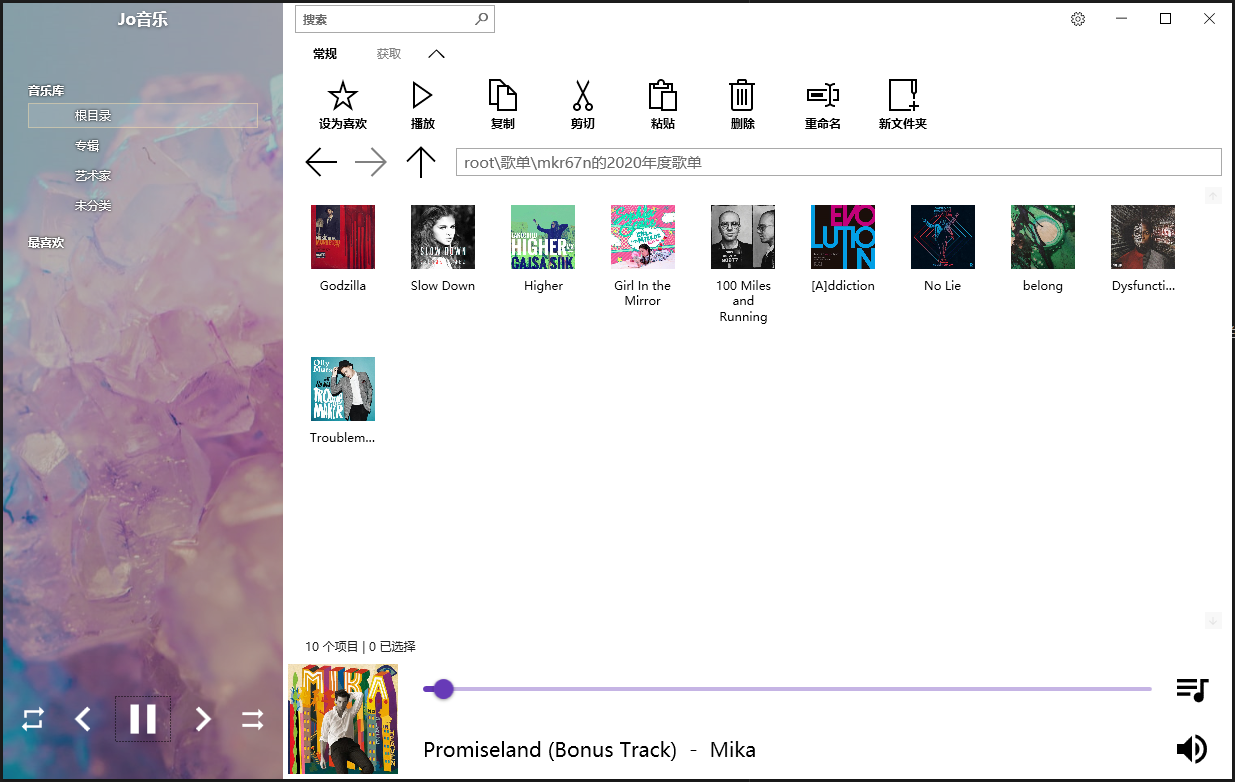Collapse the ribbon with the chevron
Viewport: 1235px width, 782px height.
[436, 54]
